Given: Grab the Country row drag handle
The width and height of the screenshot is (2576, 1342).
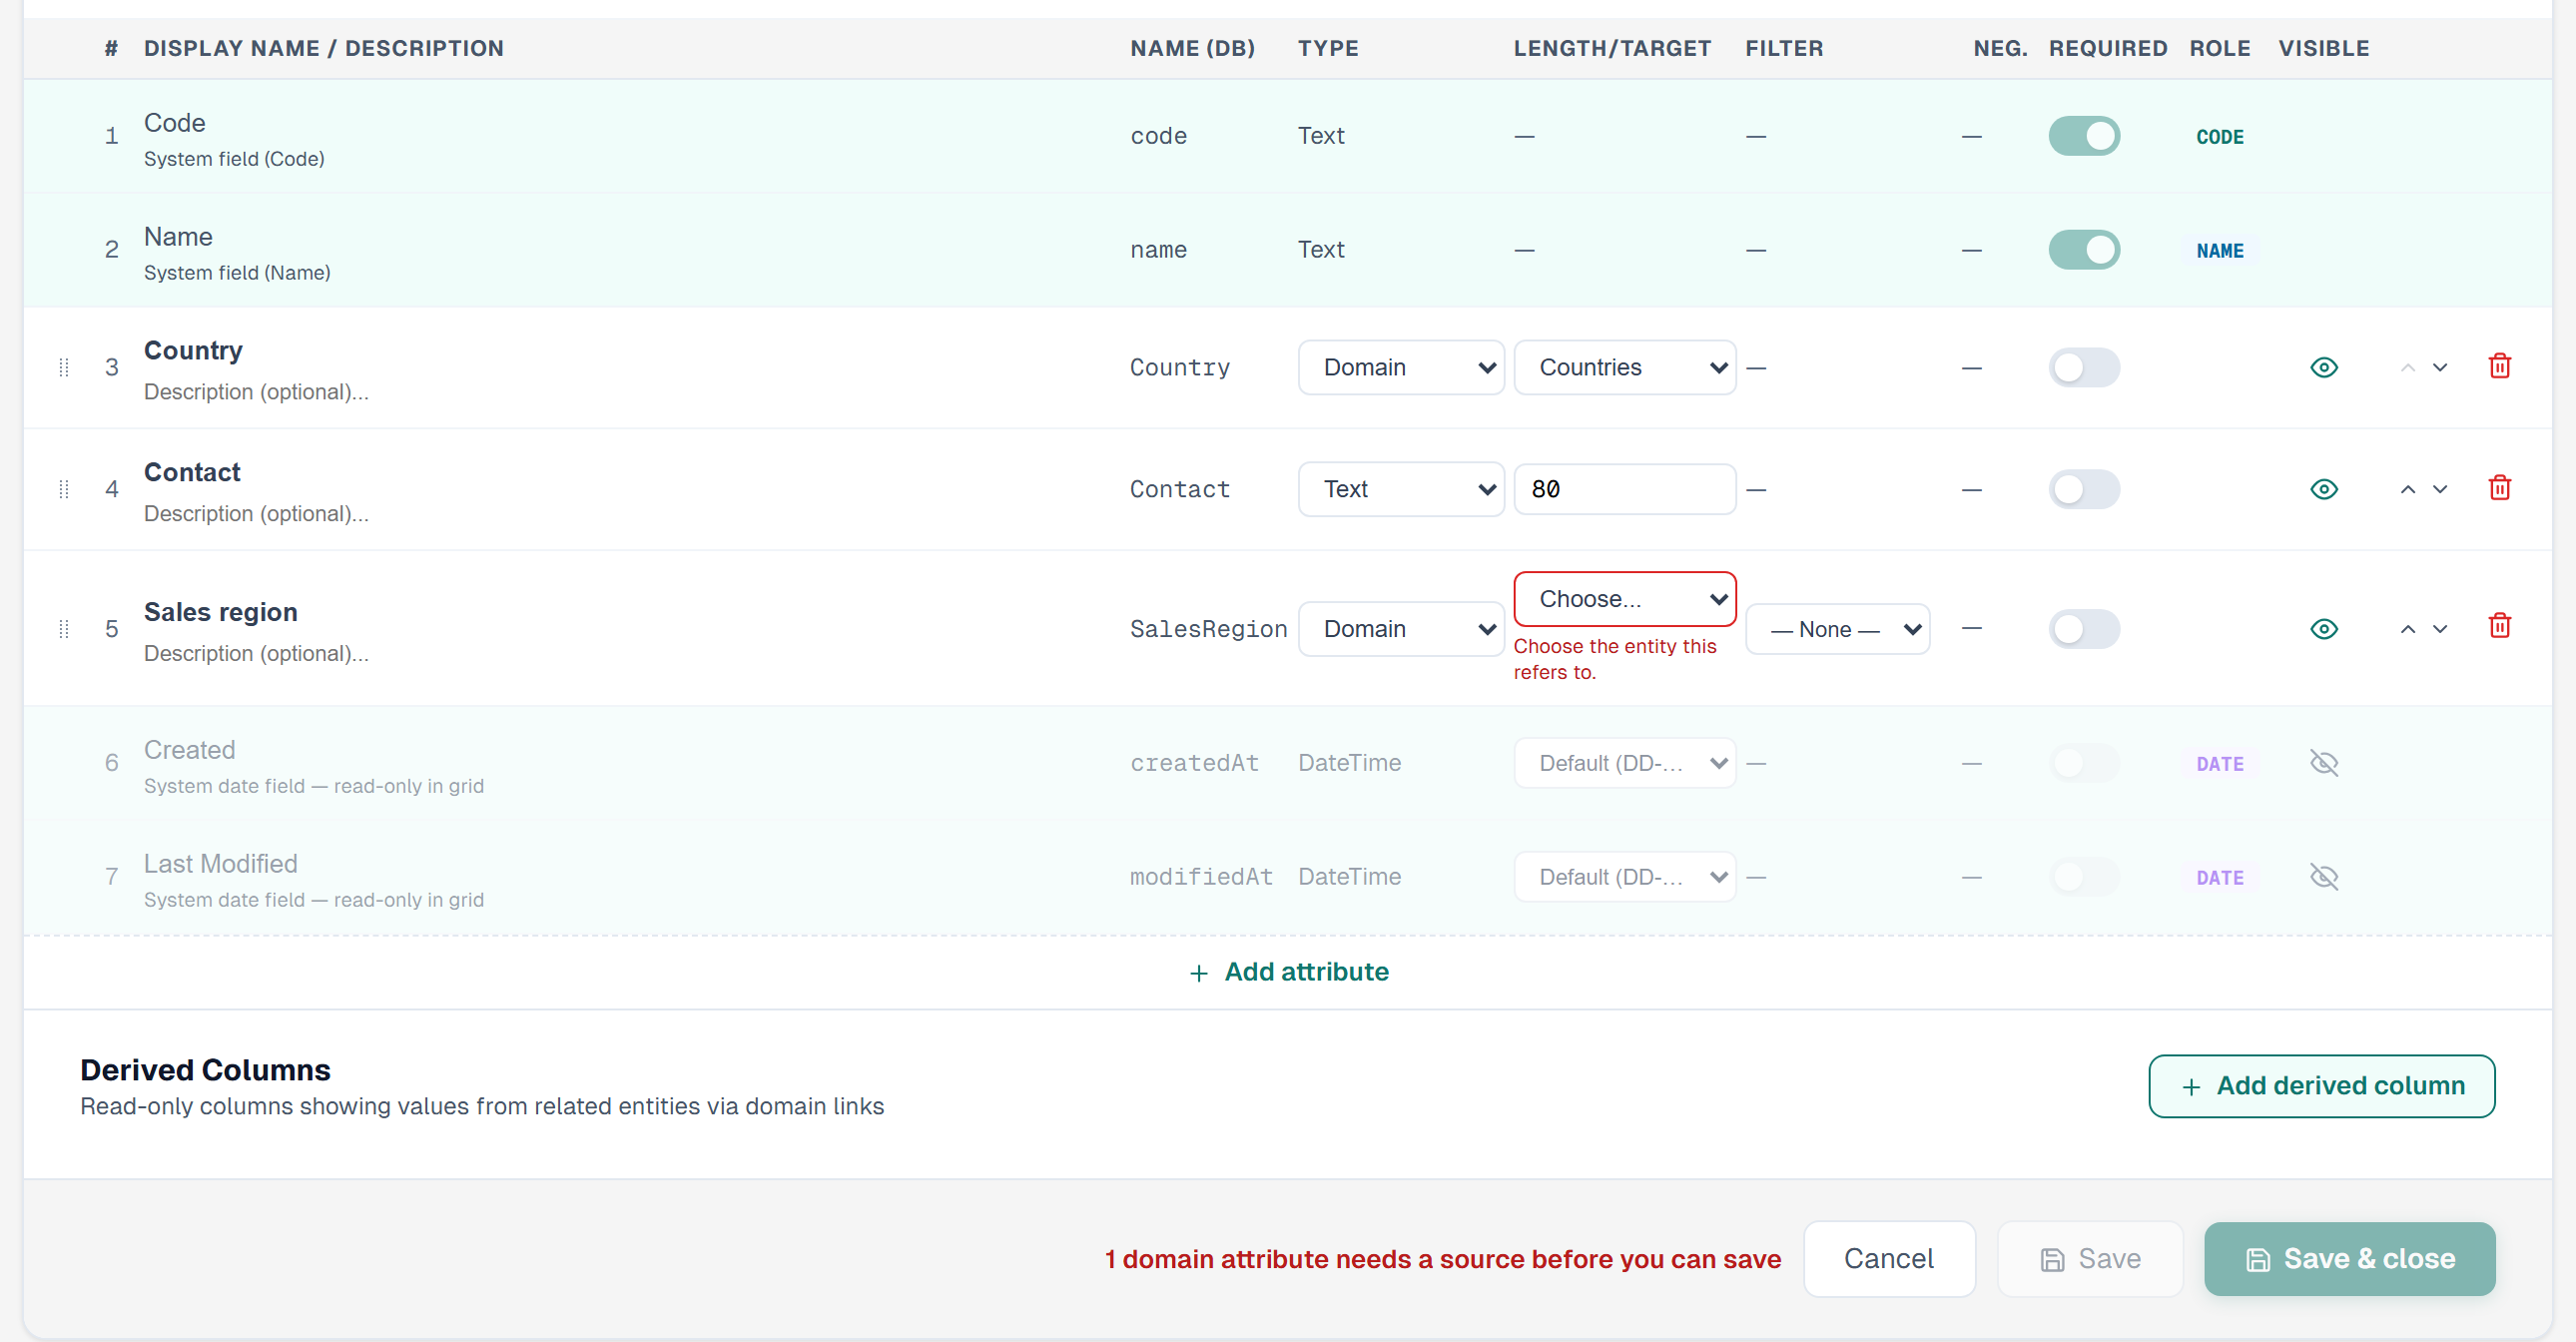Looking at the screenshot, I should pos(64,367).
